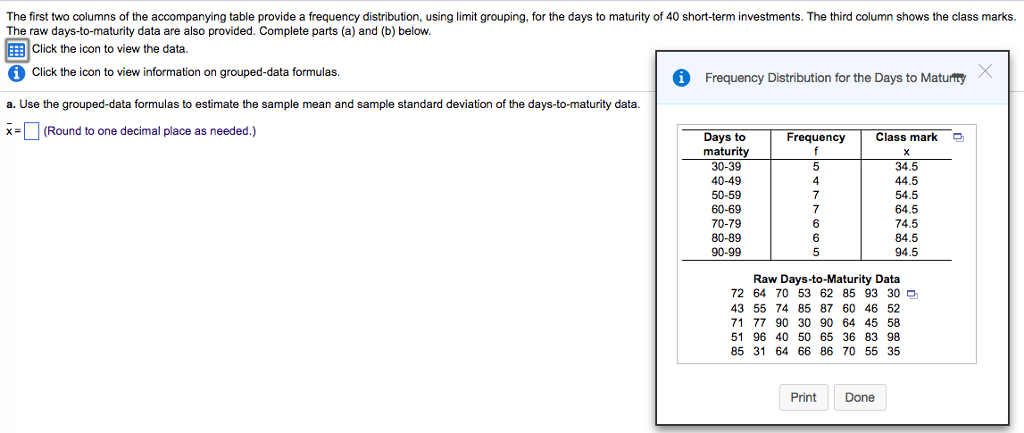Click raw data value 72

tap(737, 294)
